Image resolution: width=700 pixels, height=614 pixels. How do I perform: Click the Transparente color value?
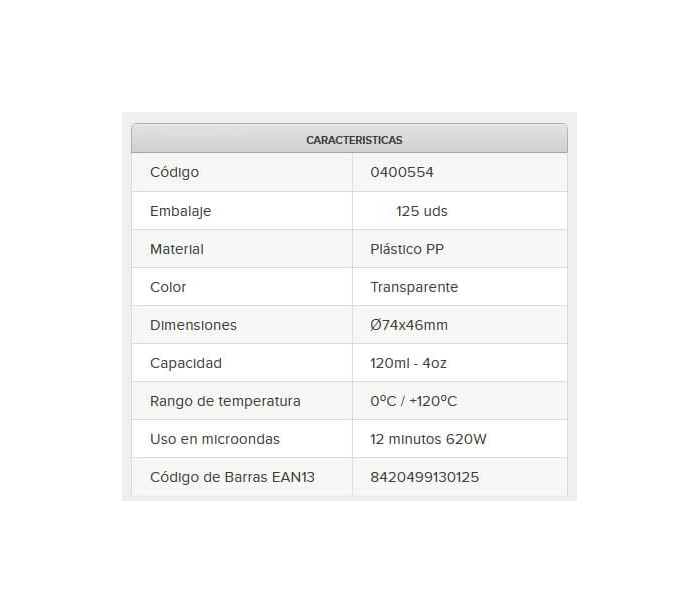(414, 287)
